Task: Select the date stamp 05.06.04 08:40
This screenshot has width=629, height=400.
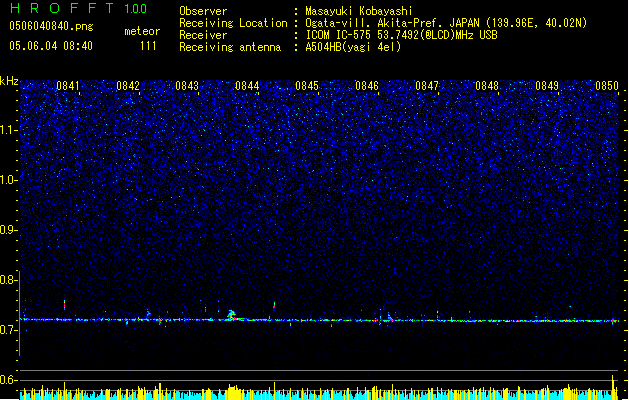Action: pos(51,46)
